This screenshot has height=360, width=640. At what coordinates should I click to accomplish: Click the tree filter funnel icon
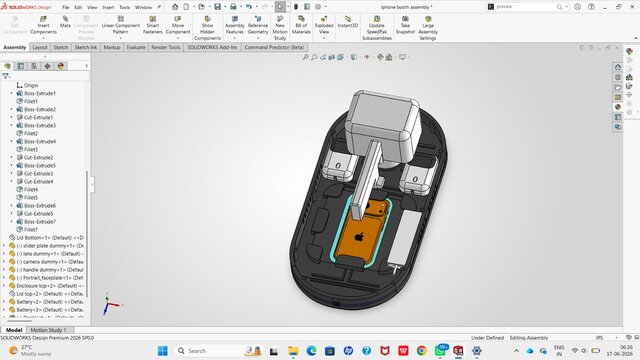point(5,76)
